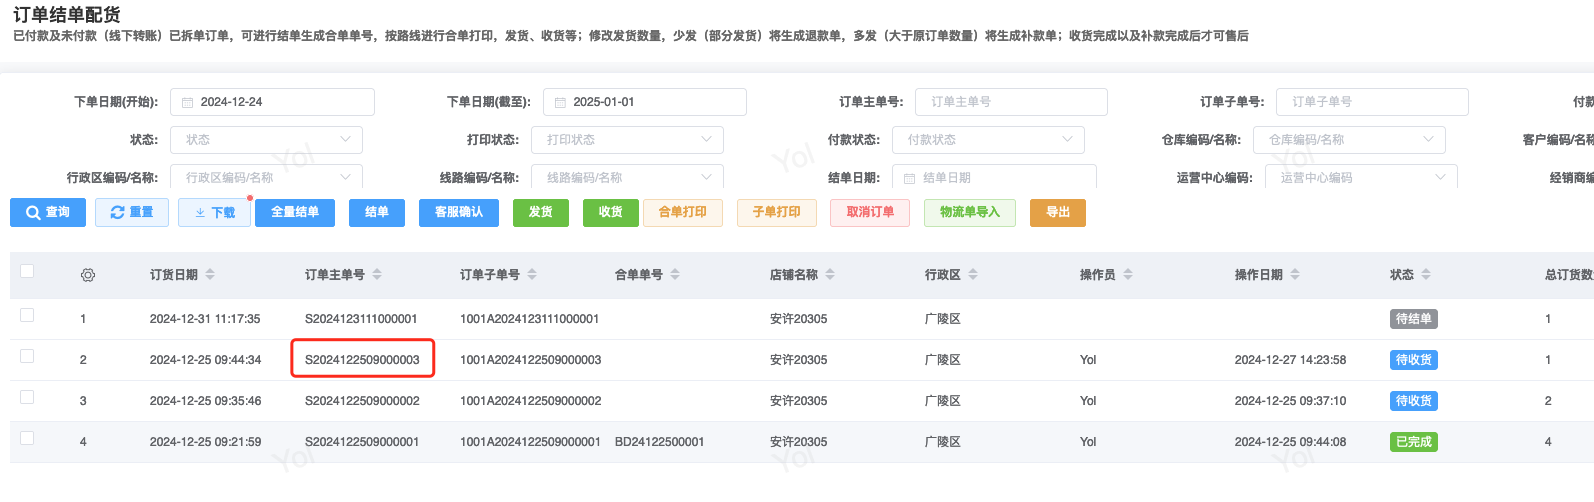Screen dimensions: 1594x502
Task: Click order number S2024122509000003 cell
Action: 362,360
